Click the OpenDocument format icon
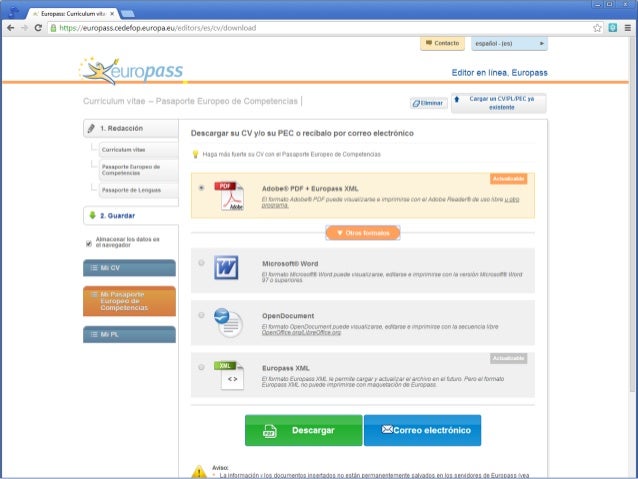The width and height of the screenshot is (638, 479). tap(228, 323)
